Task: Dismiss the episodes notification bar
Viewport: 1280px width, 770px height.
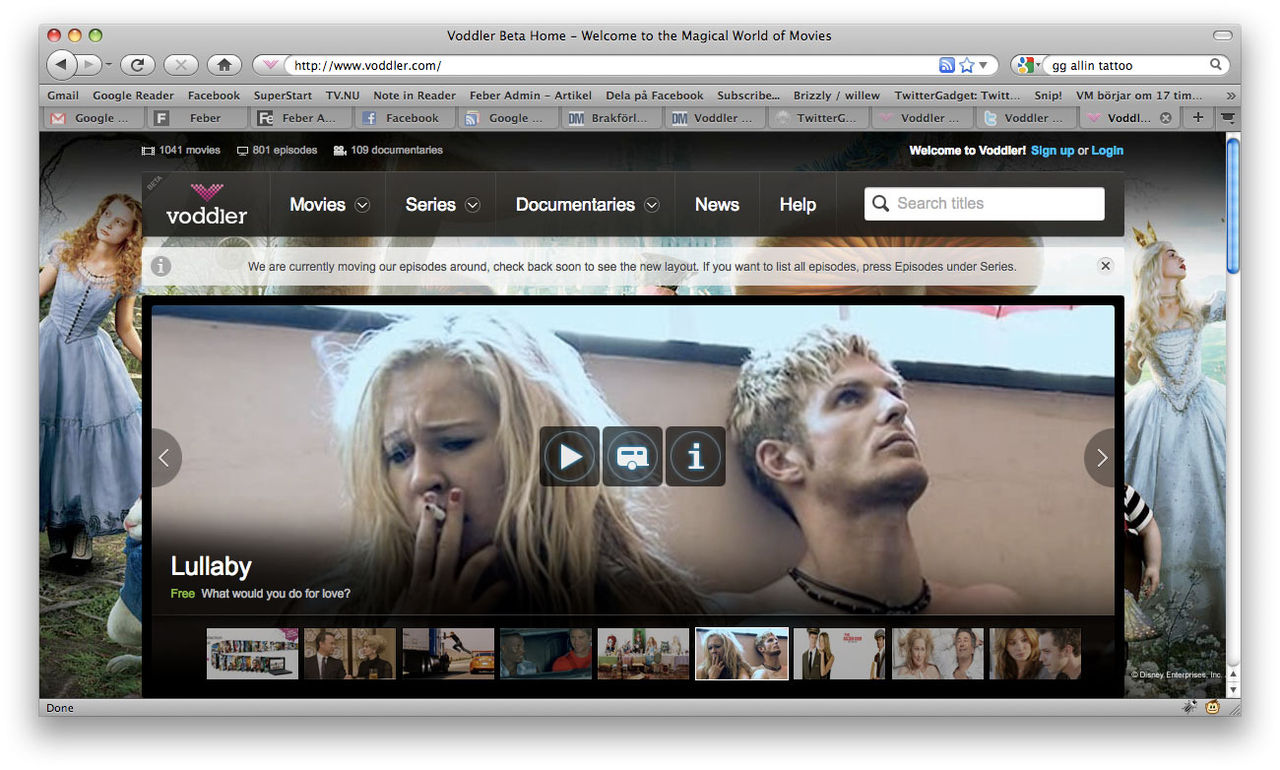Action: pyautogui.click(x=1105, y=266)
